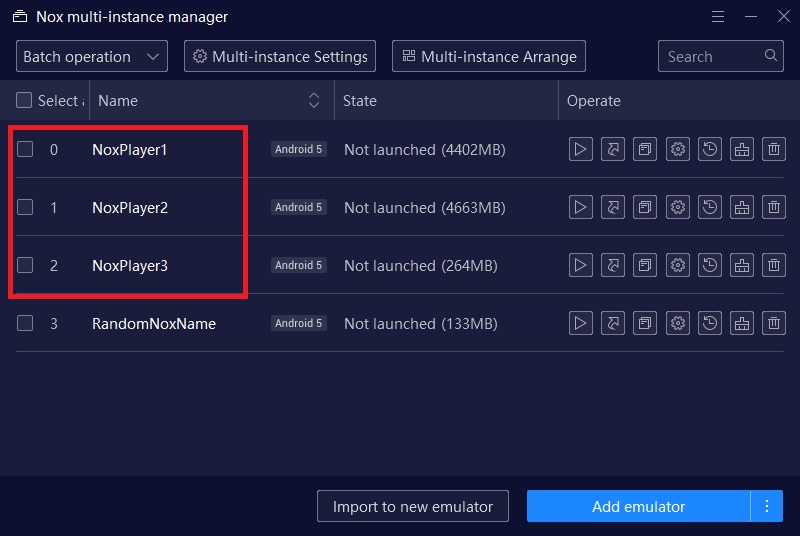Toggle the Select all checkbox
This screenshot has height=536, width=800.
(x=25, y=100)
